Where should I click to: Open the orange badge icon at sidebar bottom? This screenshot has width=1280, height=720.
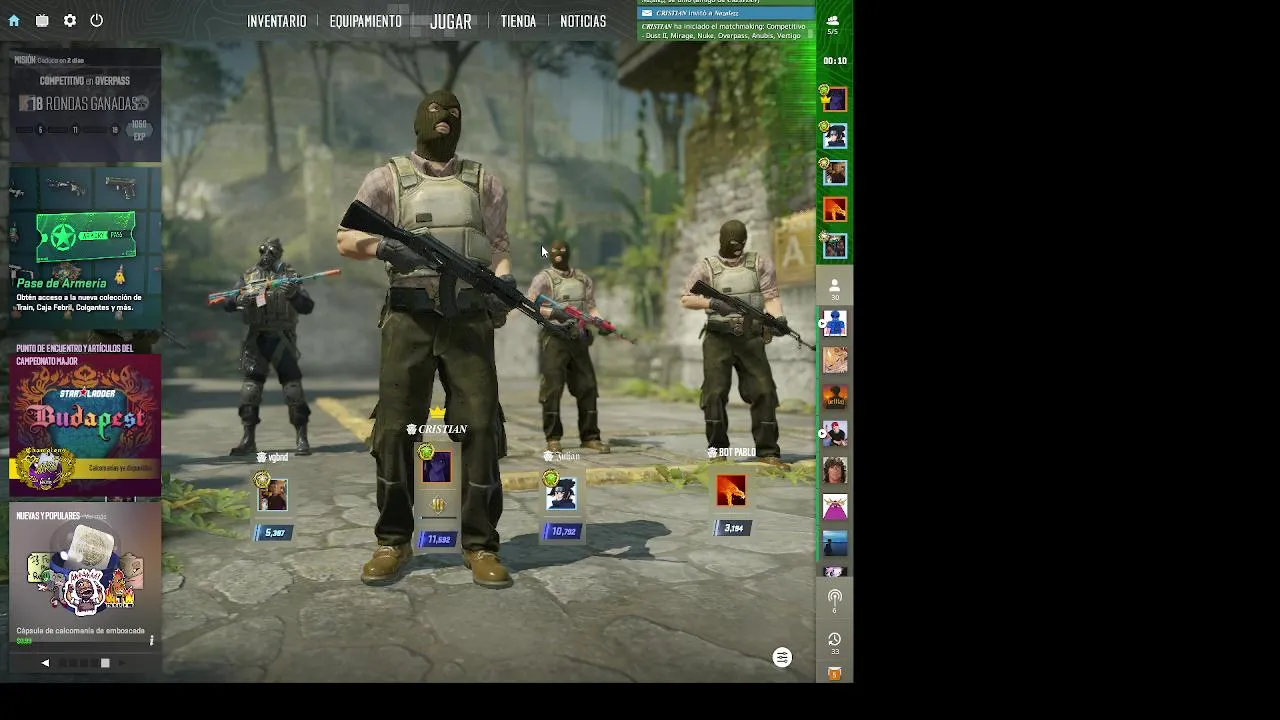(835, 673)
